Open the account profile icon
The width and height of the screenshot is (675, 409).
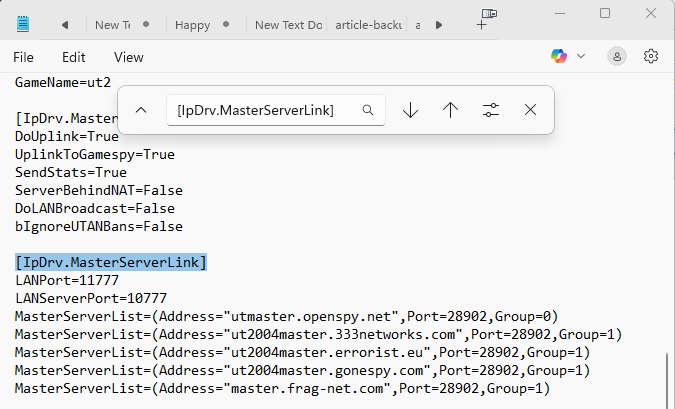tap(617, 56)
